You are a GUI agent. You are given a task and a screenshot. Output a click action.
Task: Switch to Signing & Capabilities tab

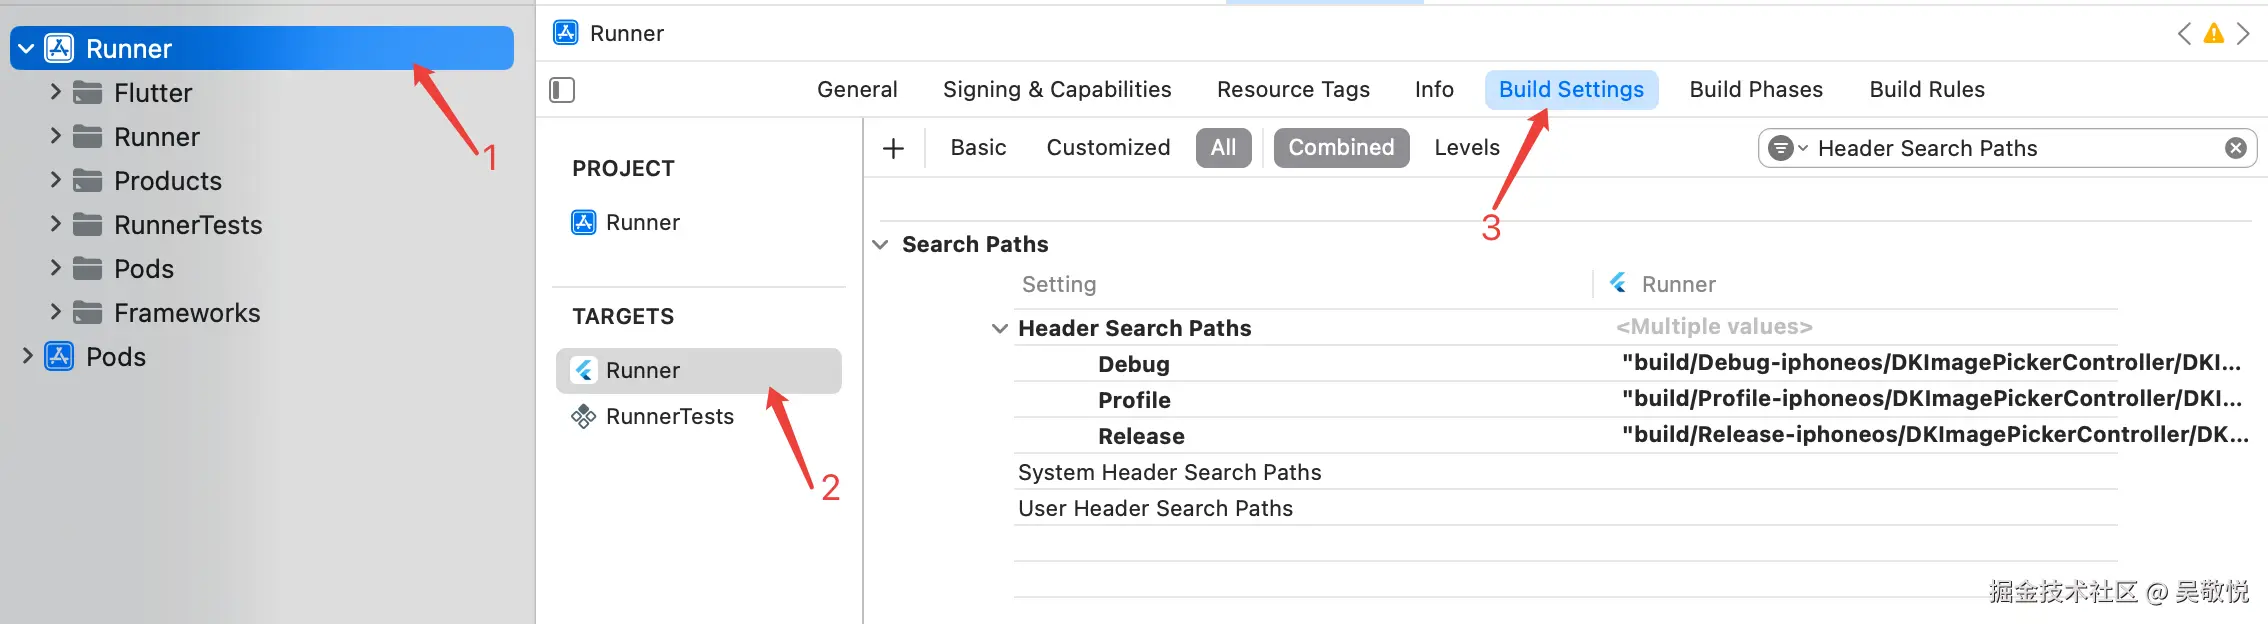[x=1056, y=90]
